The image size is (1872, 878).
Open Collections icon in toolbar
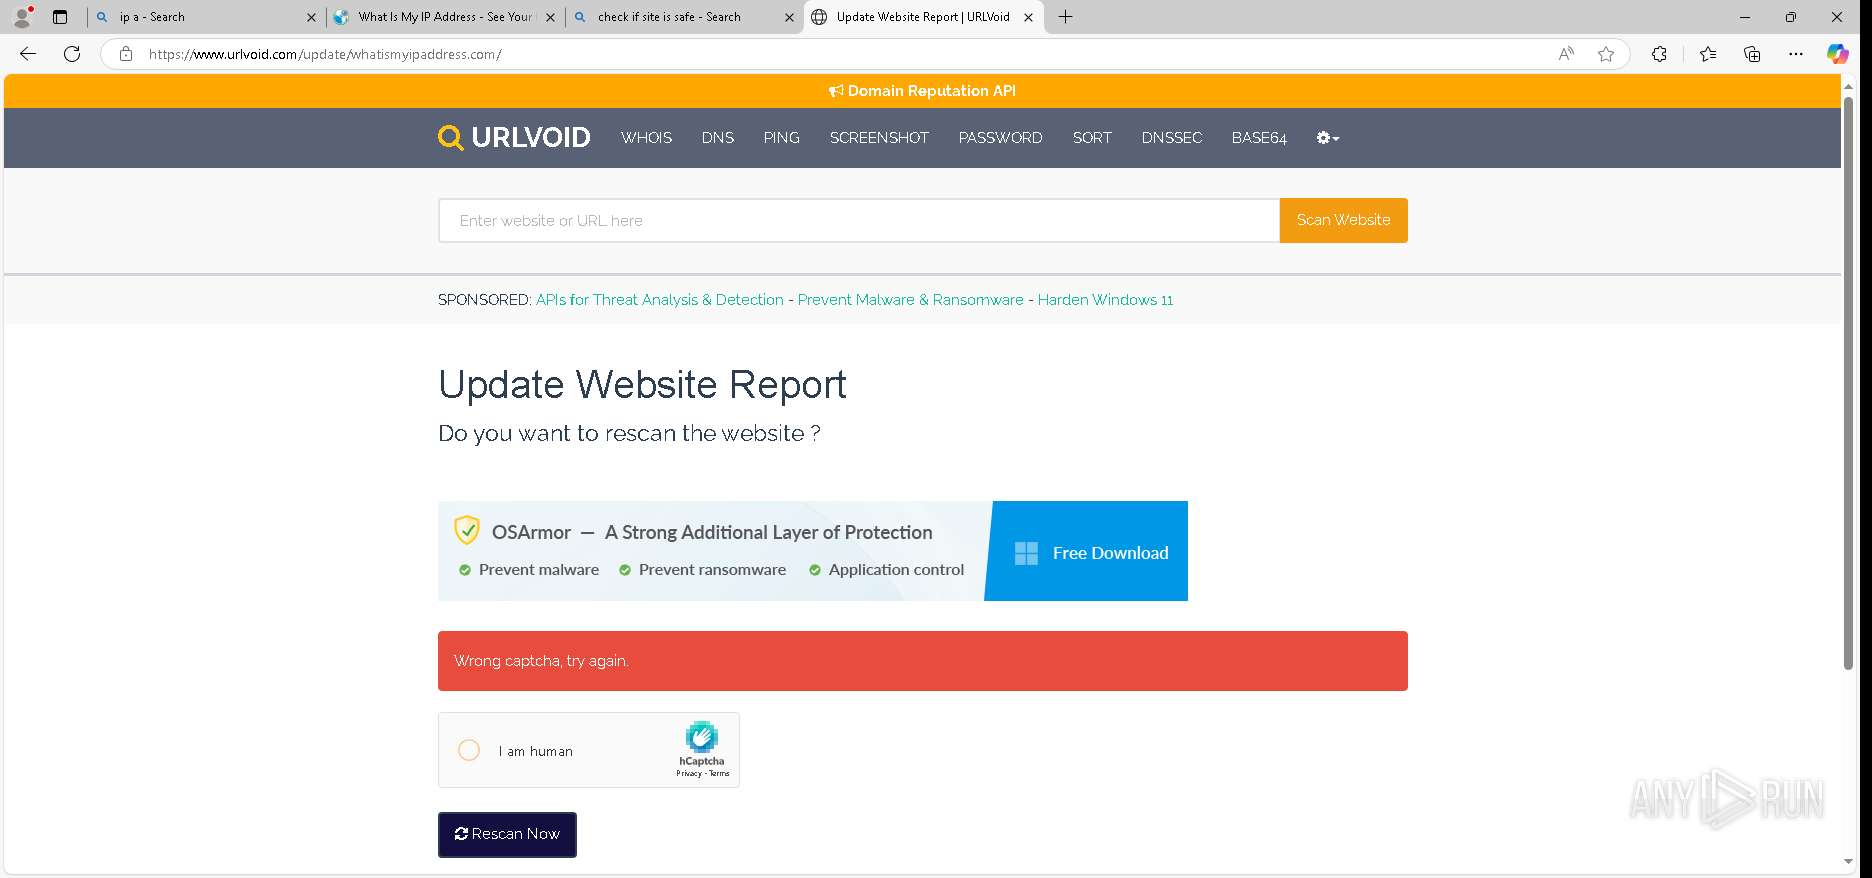click(1752, 54)
